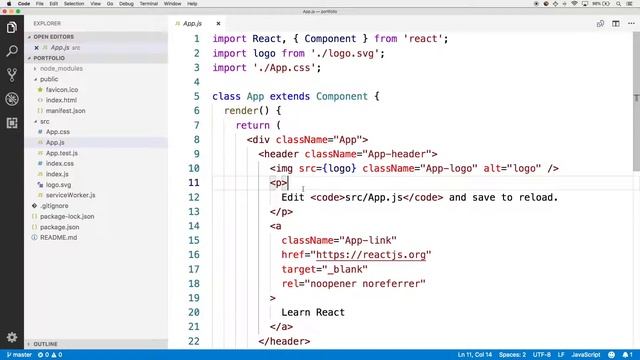Click the master branch status item
The image size is (640, 360).
tap(20, 355)
